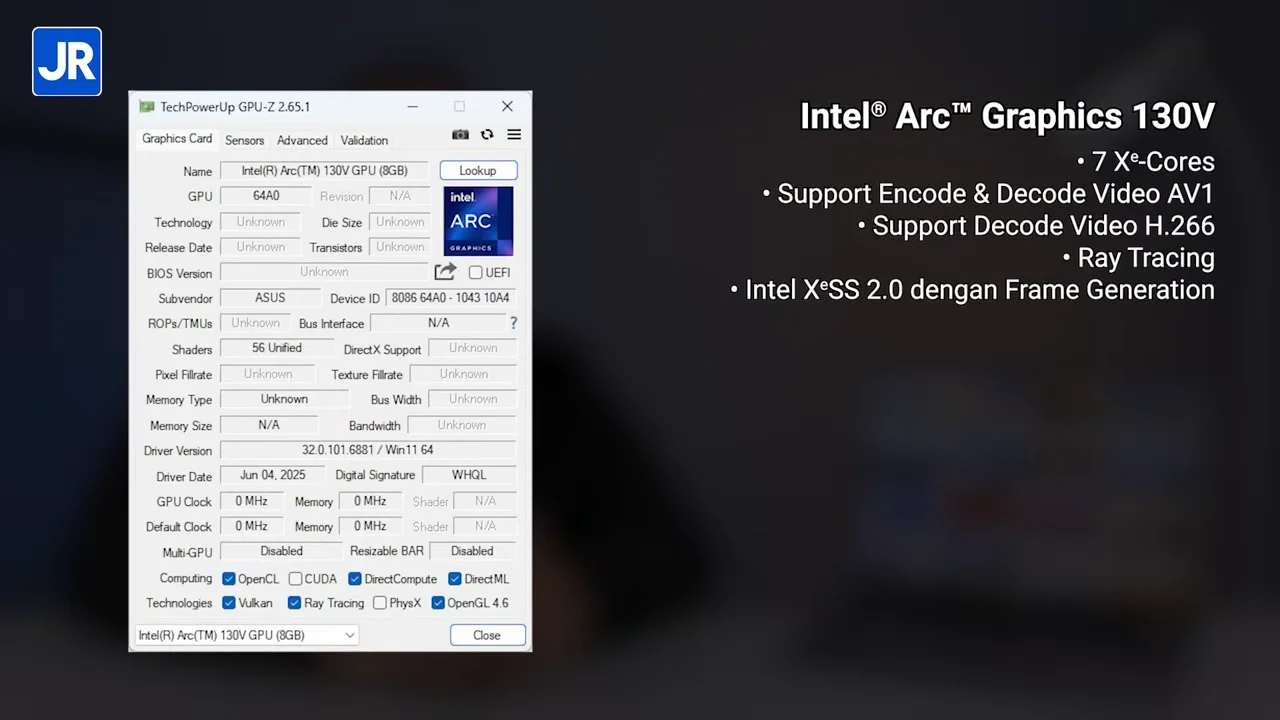Click the Intel ARC Graphics logo
This screenshot has width=1280, height=720.
click(x=478, y=221)
